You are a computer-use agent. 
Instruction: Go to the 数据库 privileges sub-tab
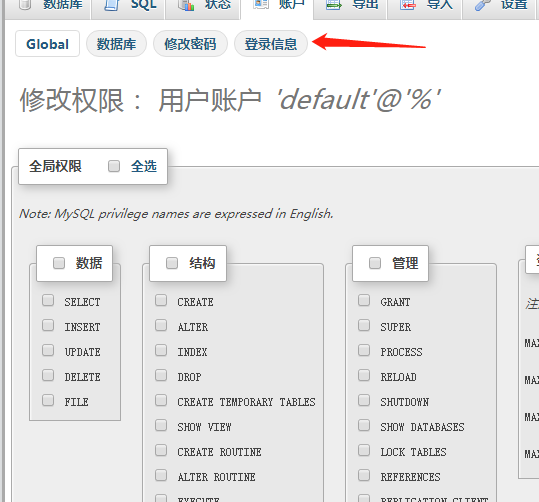tap(116, 44)
